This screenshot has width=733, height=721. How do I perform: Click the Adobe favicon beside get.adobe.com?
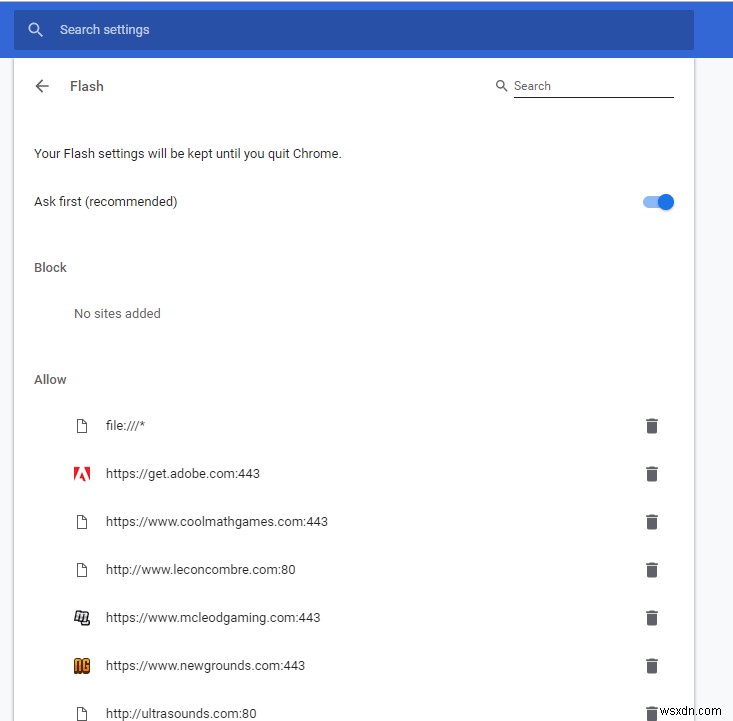click(82, 474)
